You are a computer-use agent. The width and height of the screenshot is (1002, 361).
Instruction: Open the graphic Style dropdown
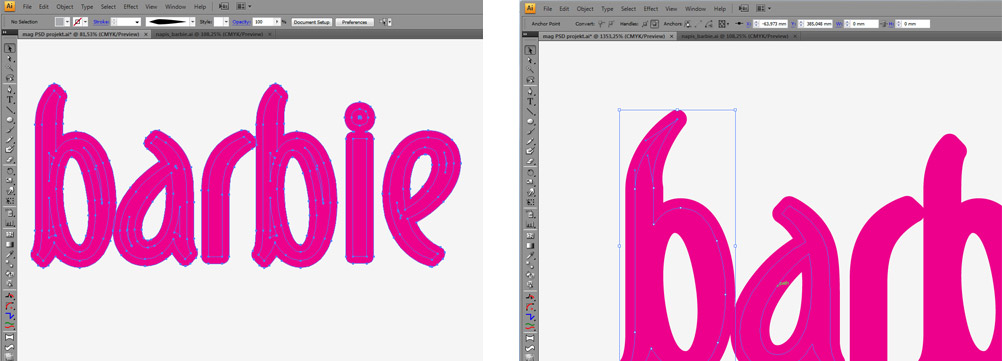coord(226,22)
